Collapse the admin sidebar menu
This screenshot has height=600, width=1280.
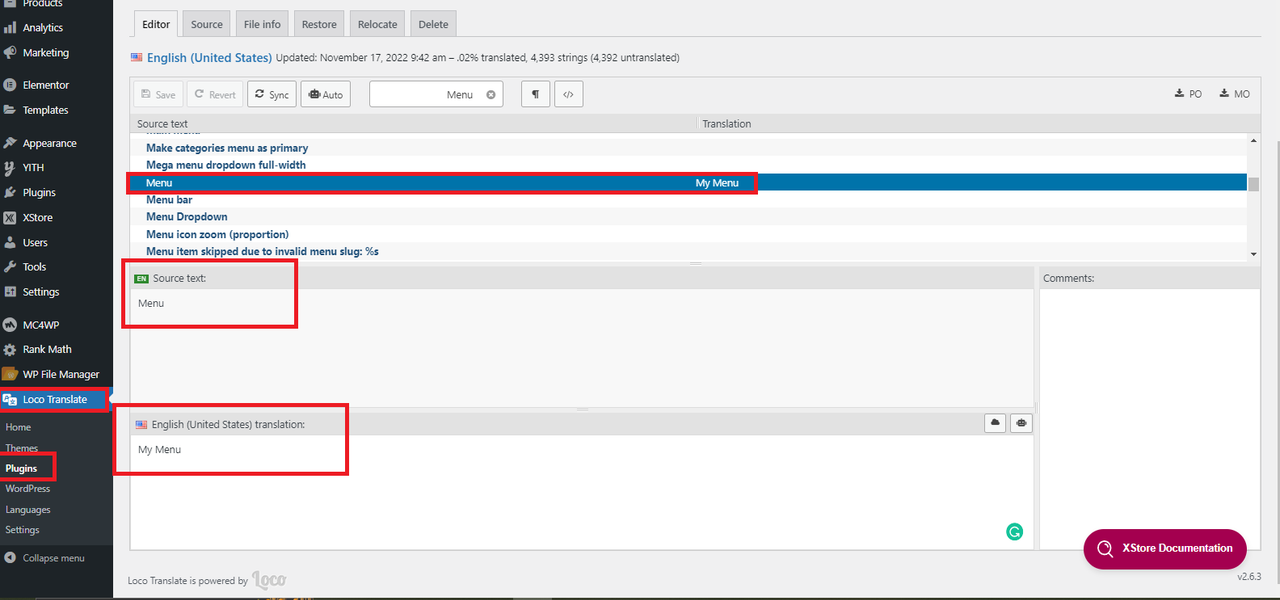click(x=46, y=558)
